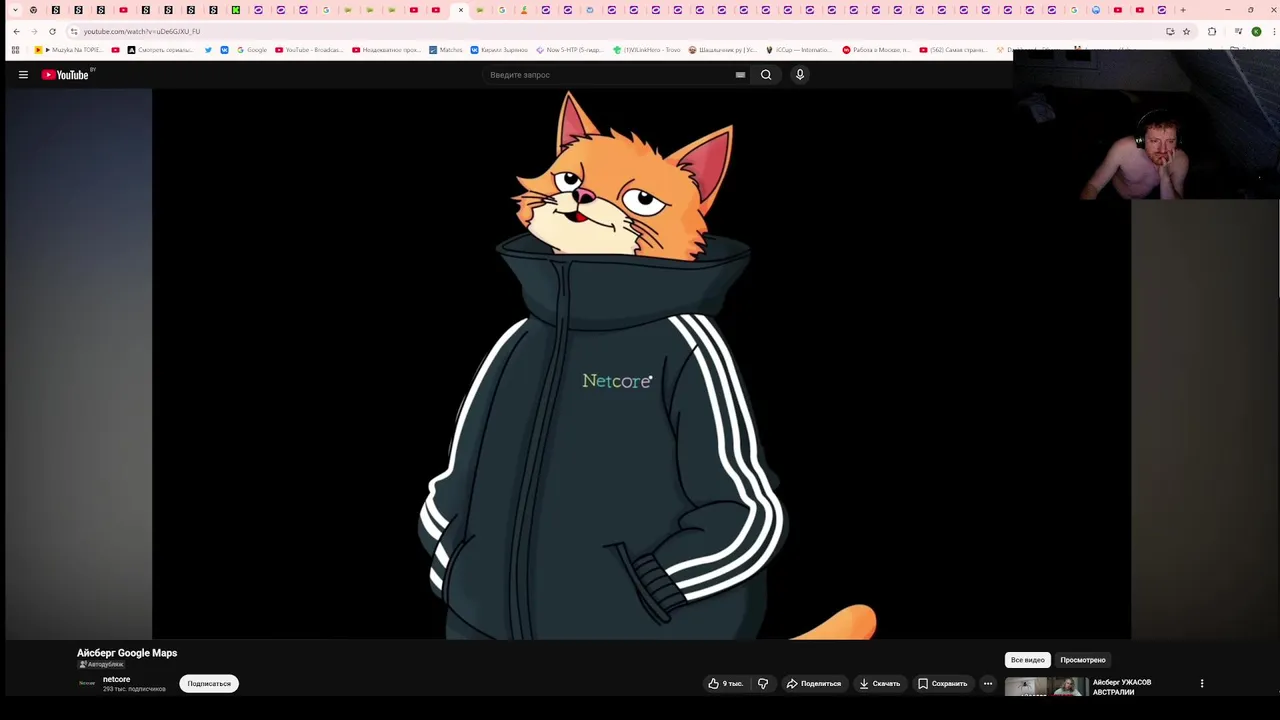Click the video player area
The width and height of the screenshot is (1280, 720).
tap(641, 364)
